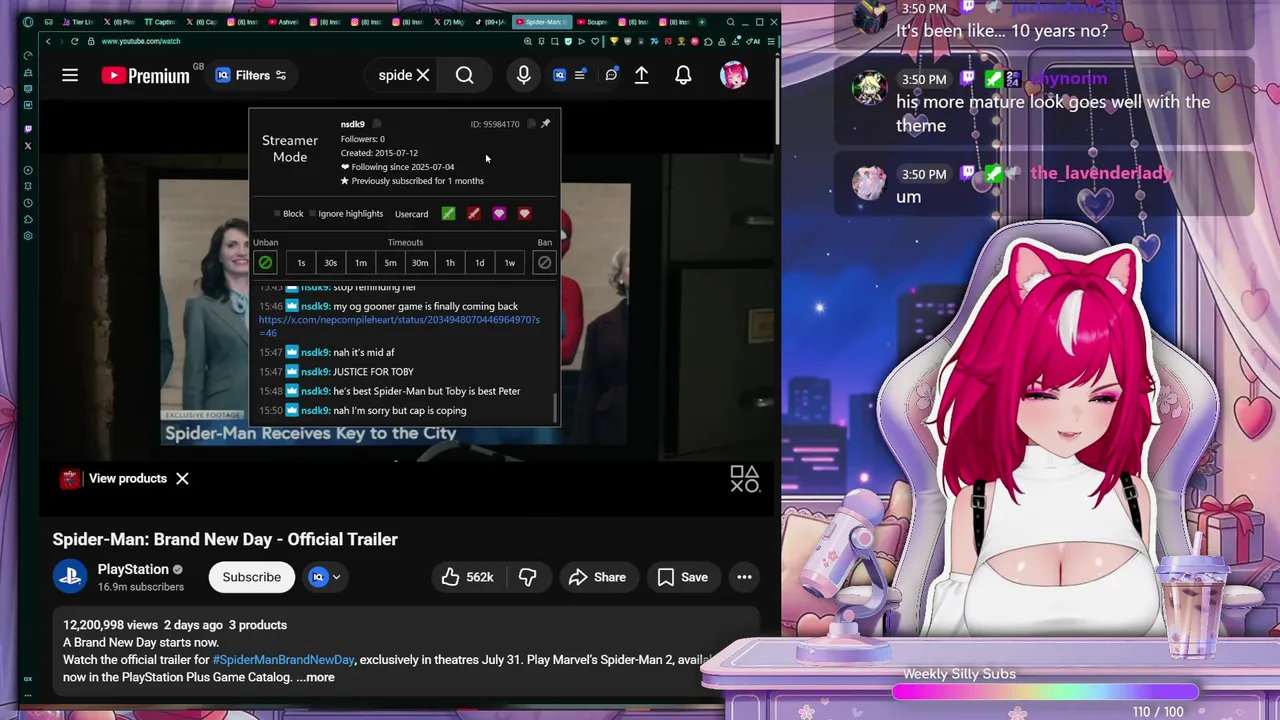Click the_lavenderlady username in chat
This screenshot has width=1280, height=720.
pos(1101,173)
